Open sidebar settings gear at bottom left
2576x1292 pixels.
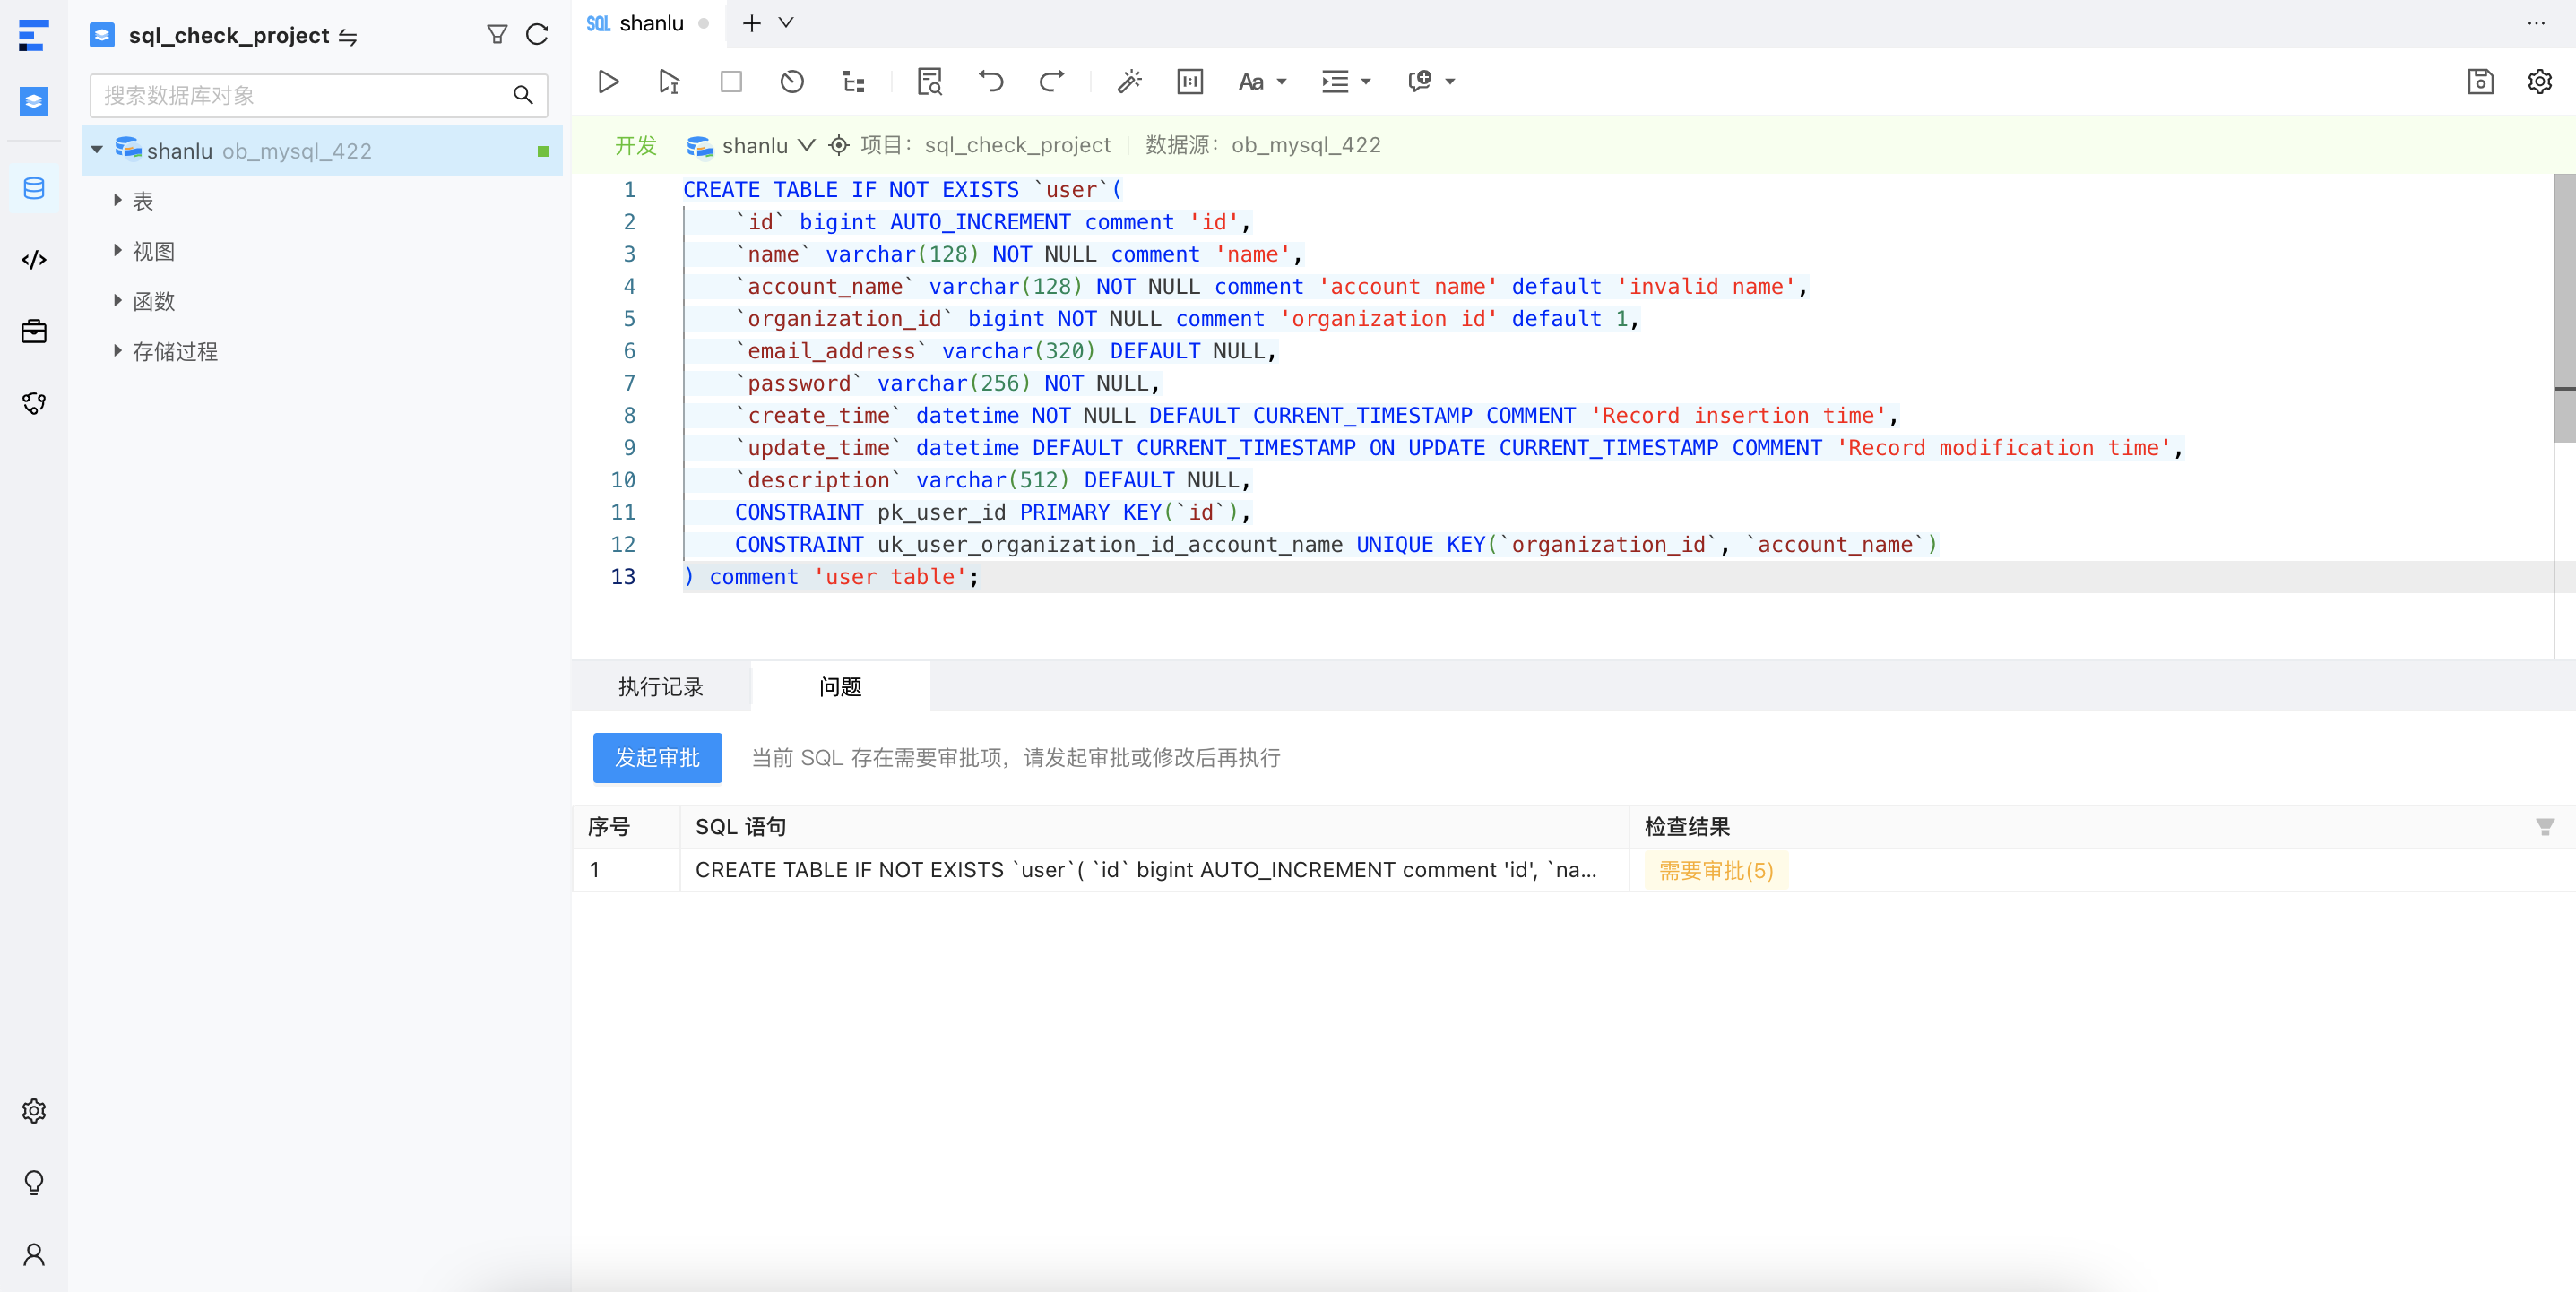pos(33,1110)
